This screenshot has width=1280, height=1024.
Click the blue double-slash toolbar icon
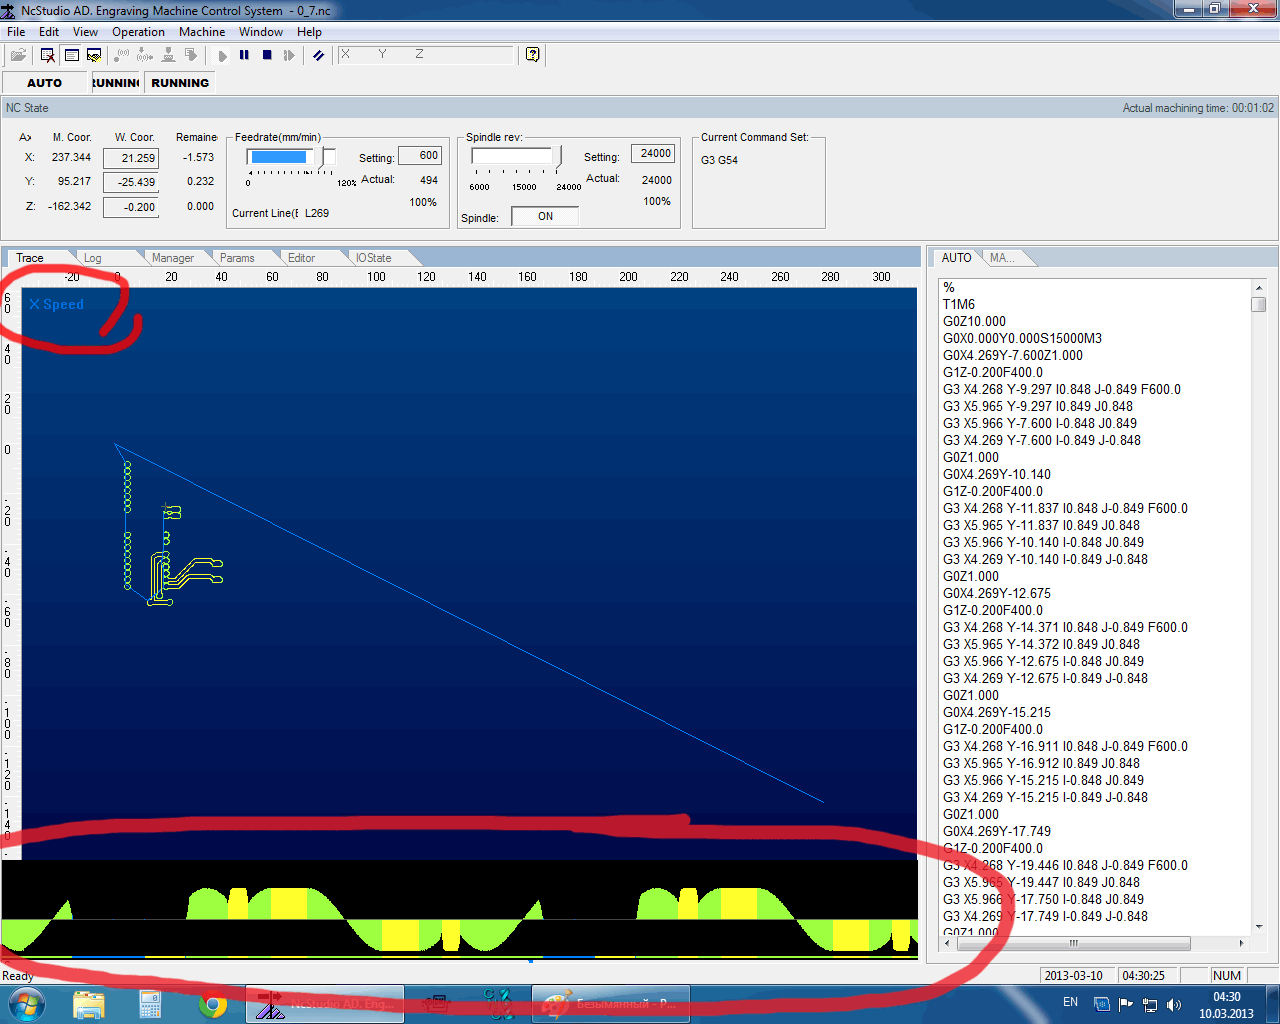click(318, 55)
